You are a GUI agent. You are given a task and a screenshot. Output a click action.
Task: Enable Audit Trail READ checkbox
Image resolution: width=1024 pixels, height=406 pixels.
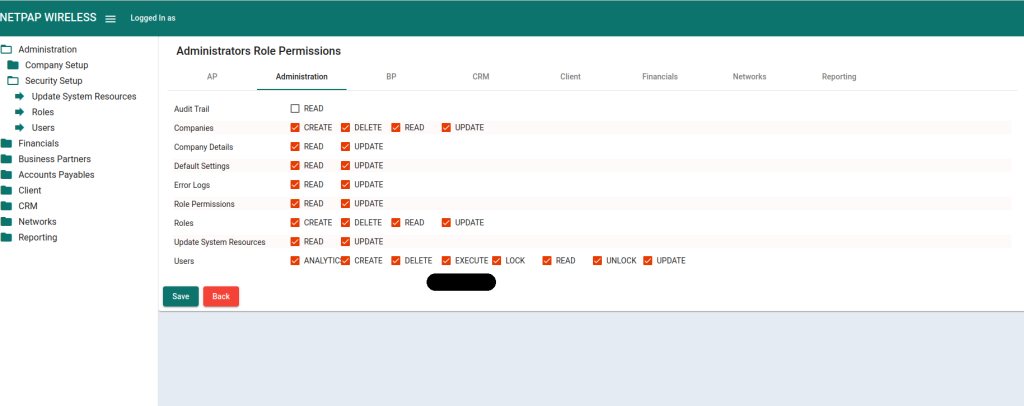click(x=295, y=108)
